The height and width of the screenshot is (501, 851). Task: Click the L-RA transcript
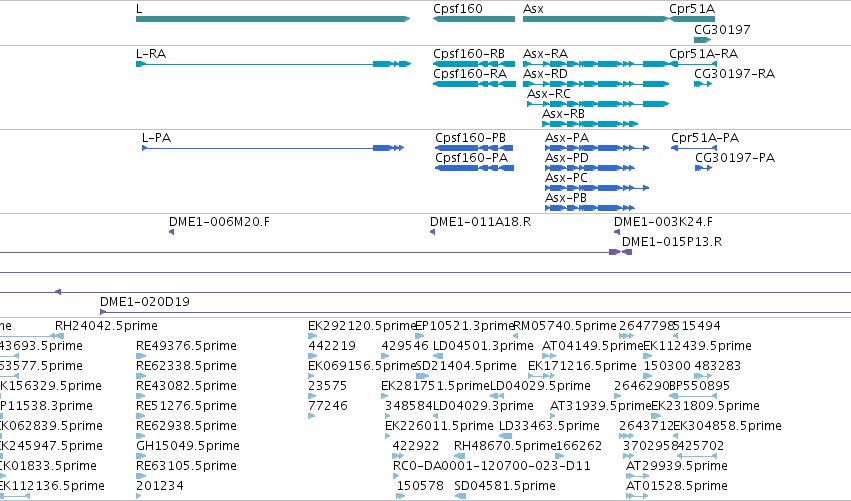pos(274,64)
